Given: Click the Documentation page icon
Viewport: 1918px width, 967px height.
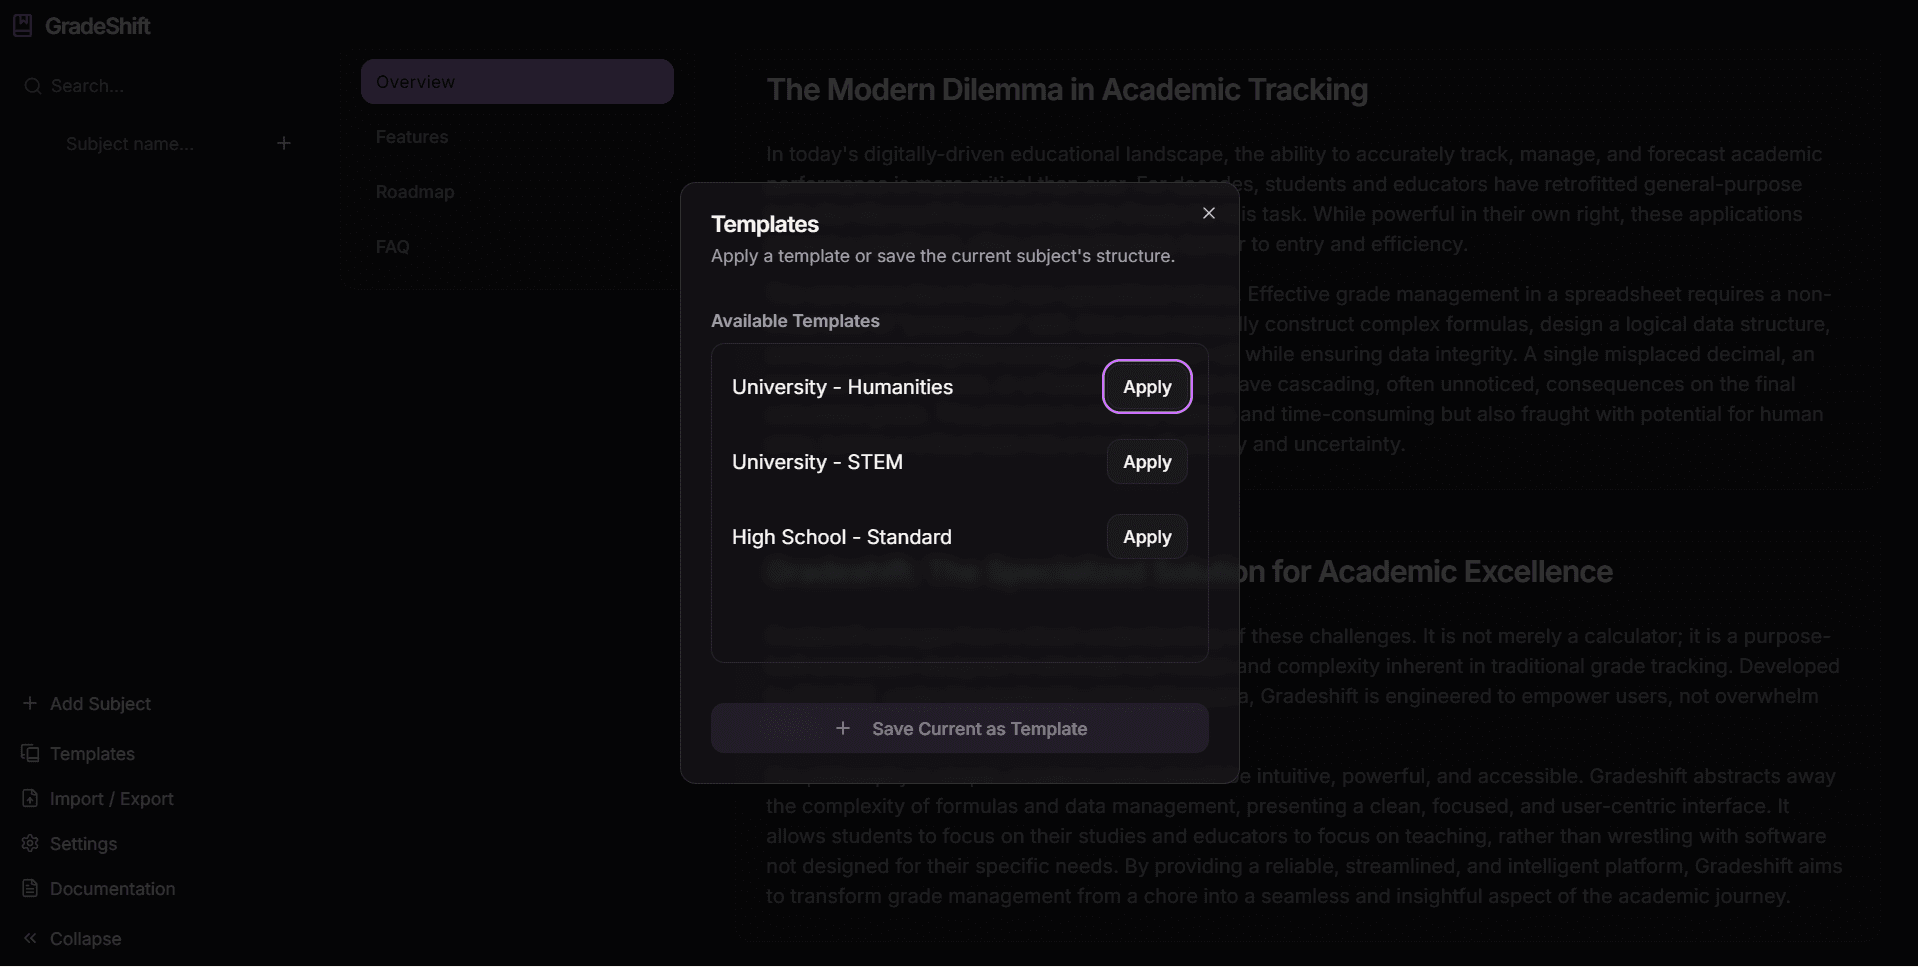Looking at the screenshot, I should tap(31, 888).
